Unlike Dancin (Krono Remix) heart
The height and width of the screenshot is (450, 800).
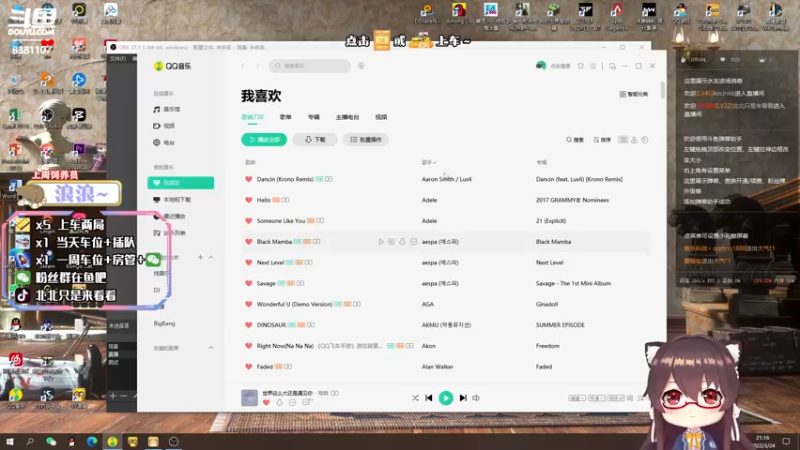tap(248, 179)
